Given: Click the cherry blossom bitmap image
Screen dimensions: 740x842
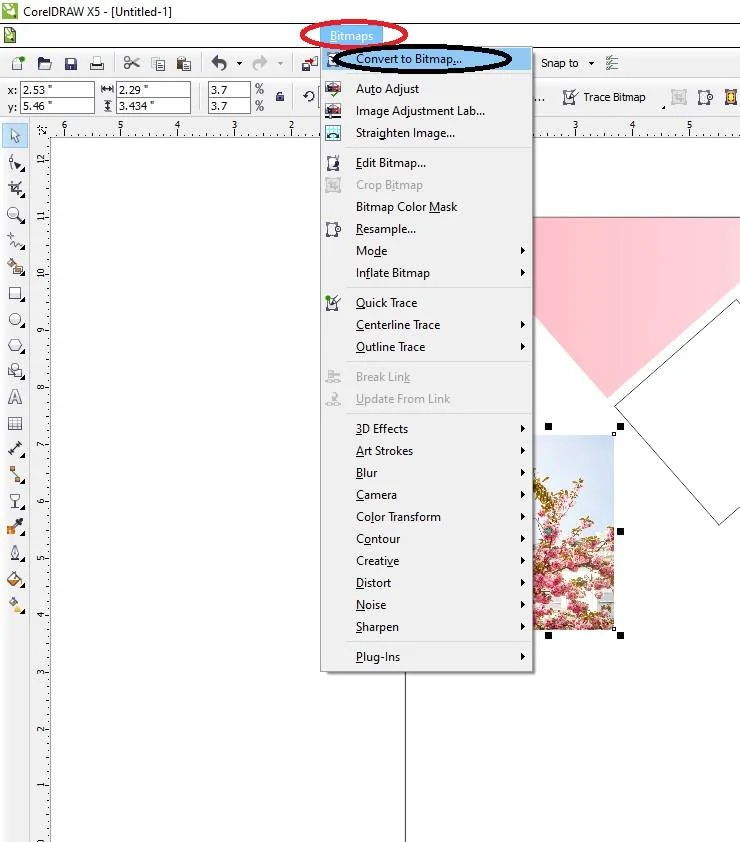Looking at the screenshot, I should [x=574, y=532].
